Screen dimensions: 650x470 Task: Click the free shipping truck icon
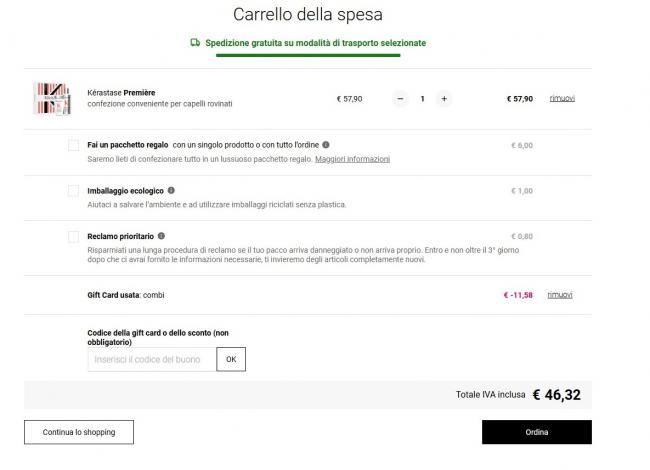click(195, 42)
